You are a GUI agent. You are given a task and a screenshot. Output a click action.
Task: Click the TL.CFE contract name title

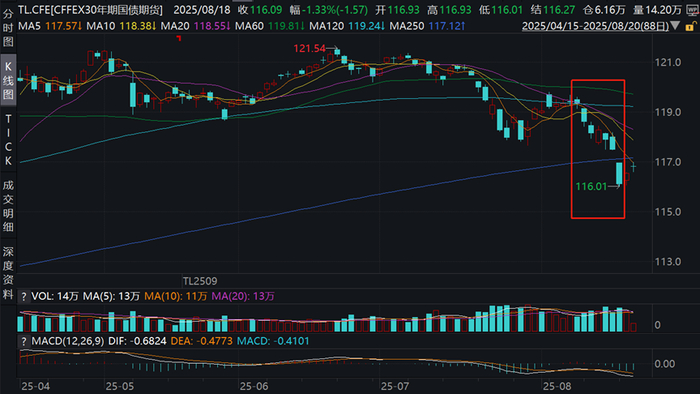(x=91, y=10)
